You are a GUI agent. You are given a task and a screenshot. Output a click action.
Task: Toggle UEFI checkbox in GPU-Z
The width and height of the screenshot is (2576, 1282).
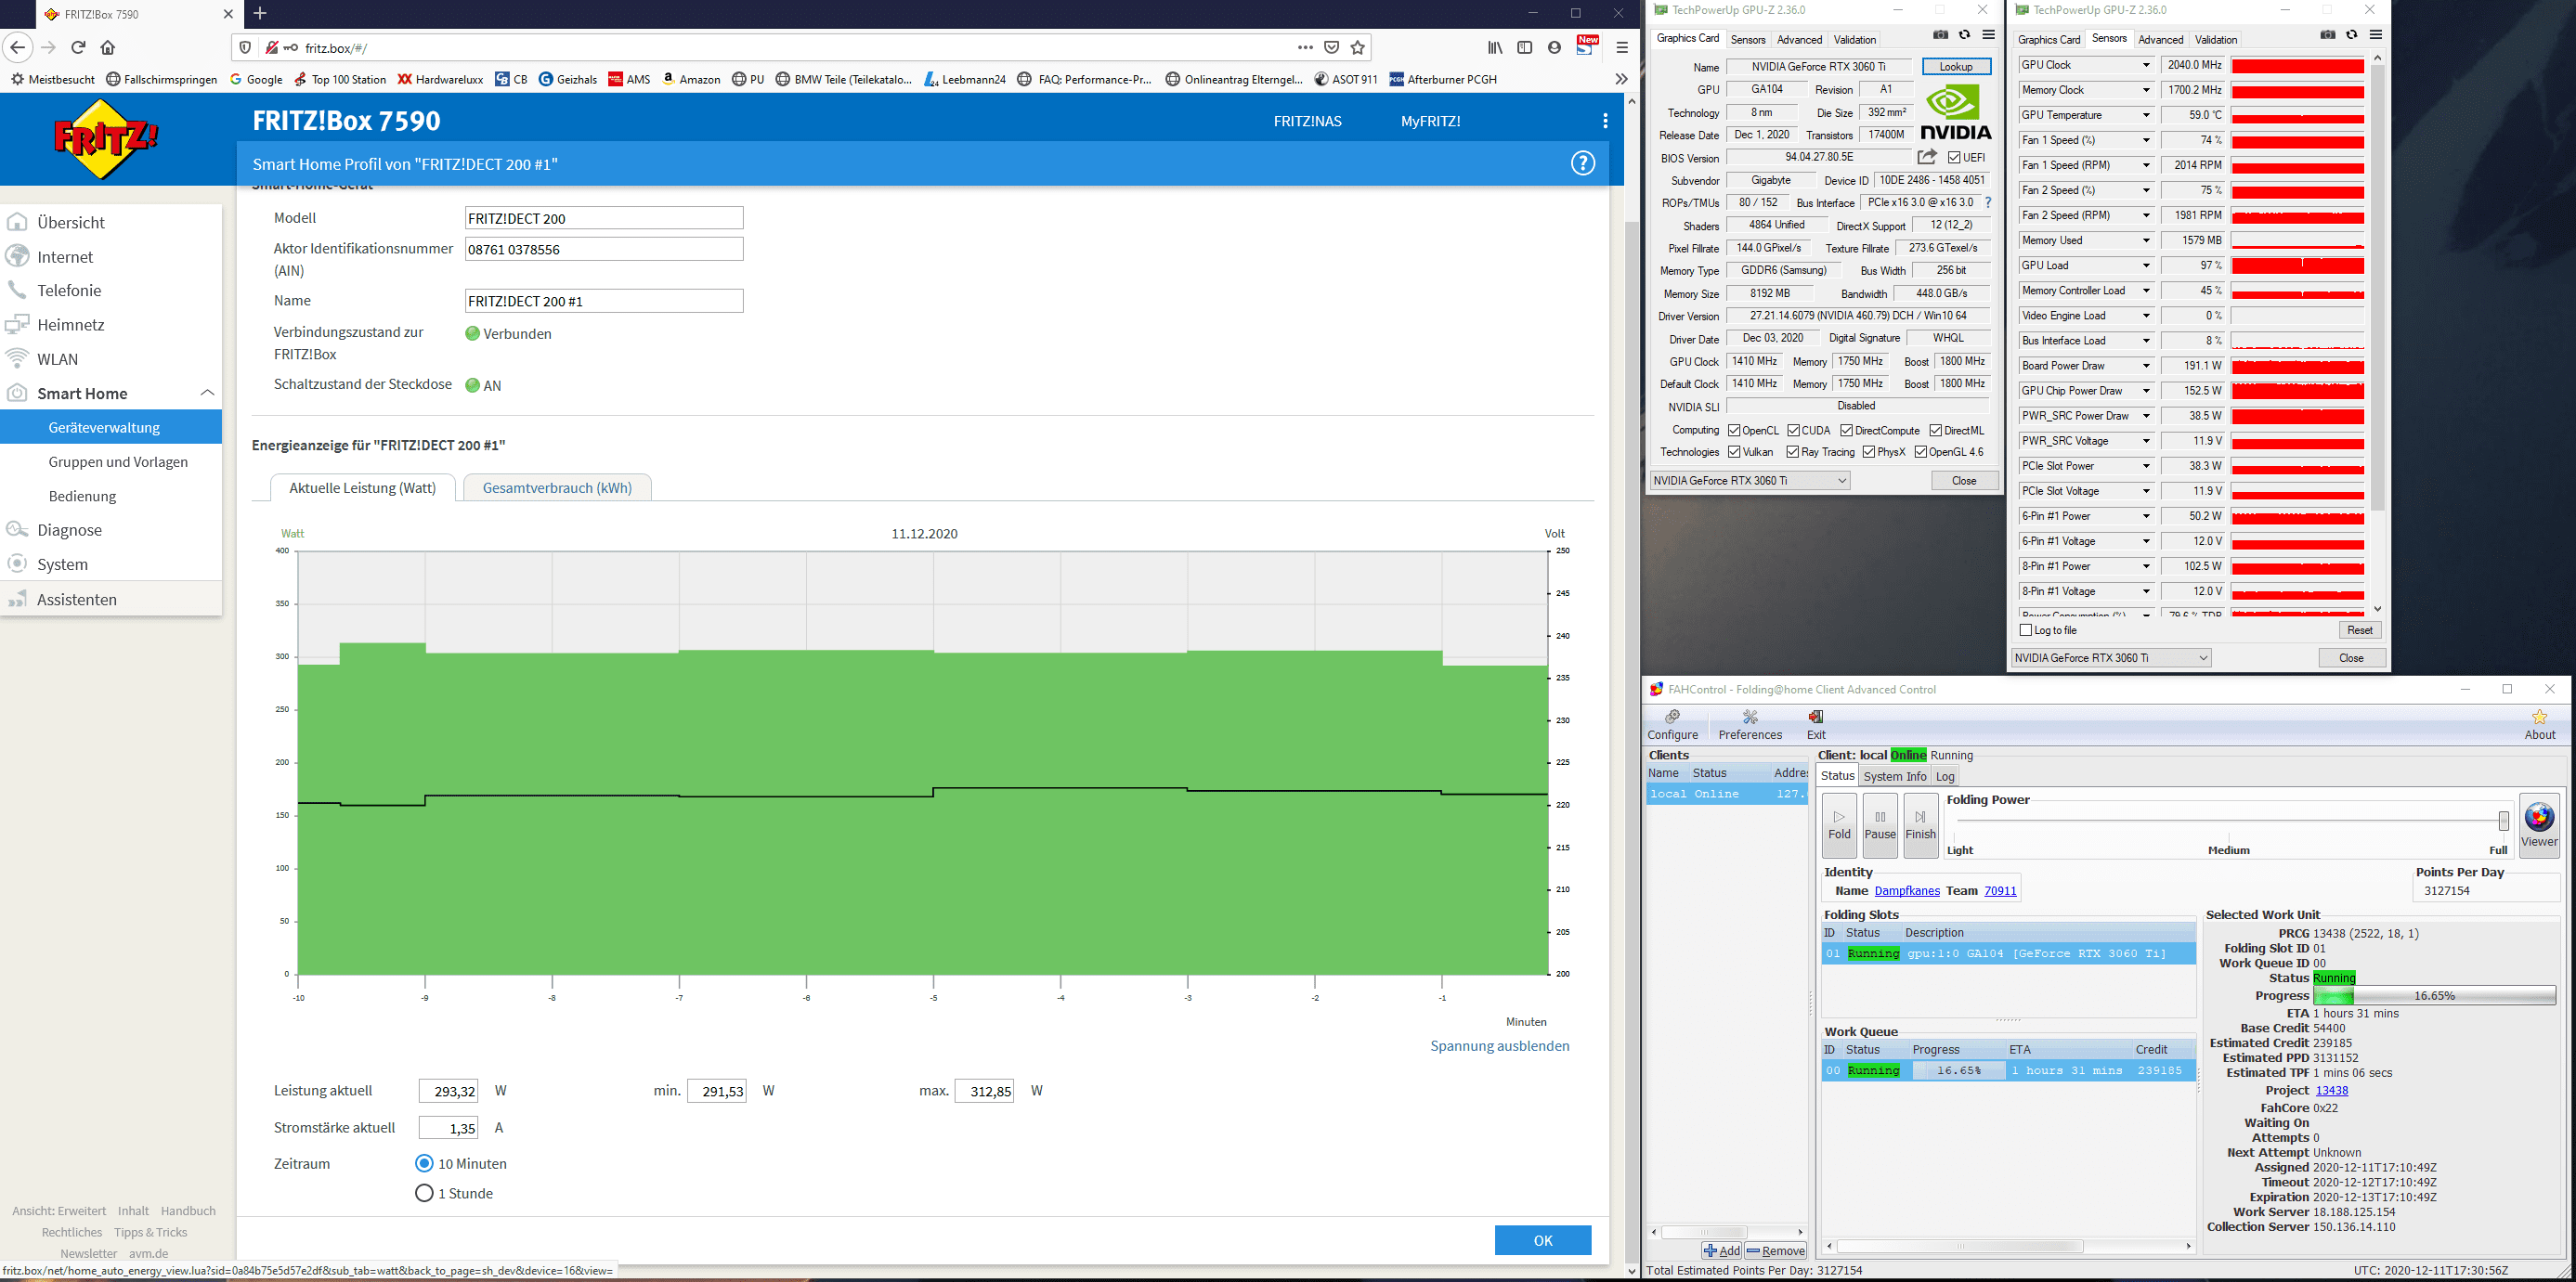[1954, 158]
